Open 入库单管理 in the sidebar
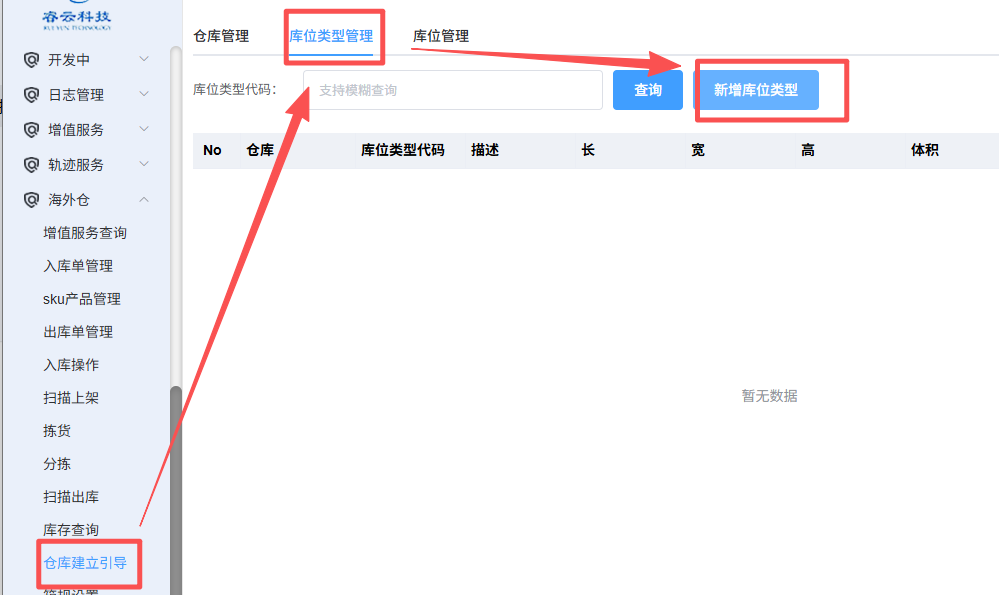The width and height of the screenshot is (999, 595). click(x=78, y=266)
